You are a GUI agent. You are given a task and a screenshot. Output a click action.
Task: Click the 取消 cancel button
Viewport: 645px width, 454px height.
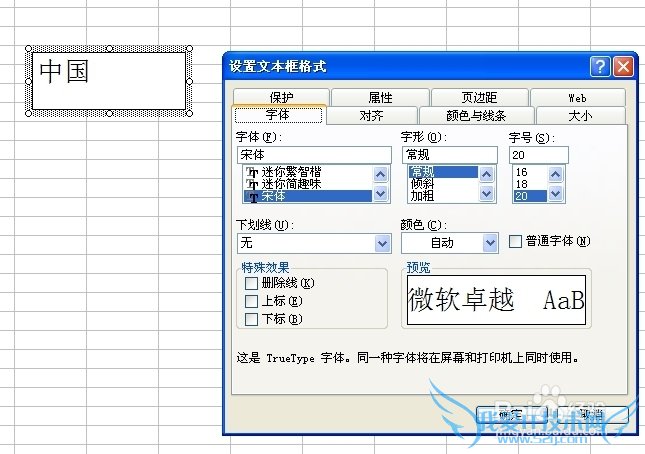point(593,415)
